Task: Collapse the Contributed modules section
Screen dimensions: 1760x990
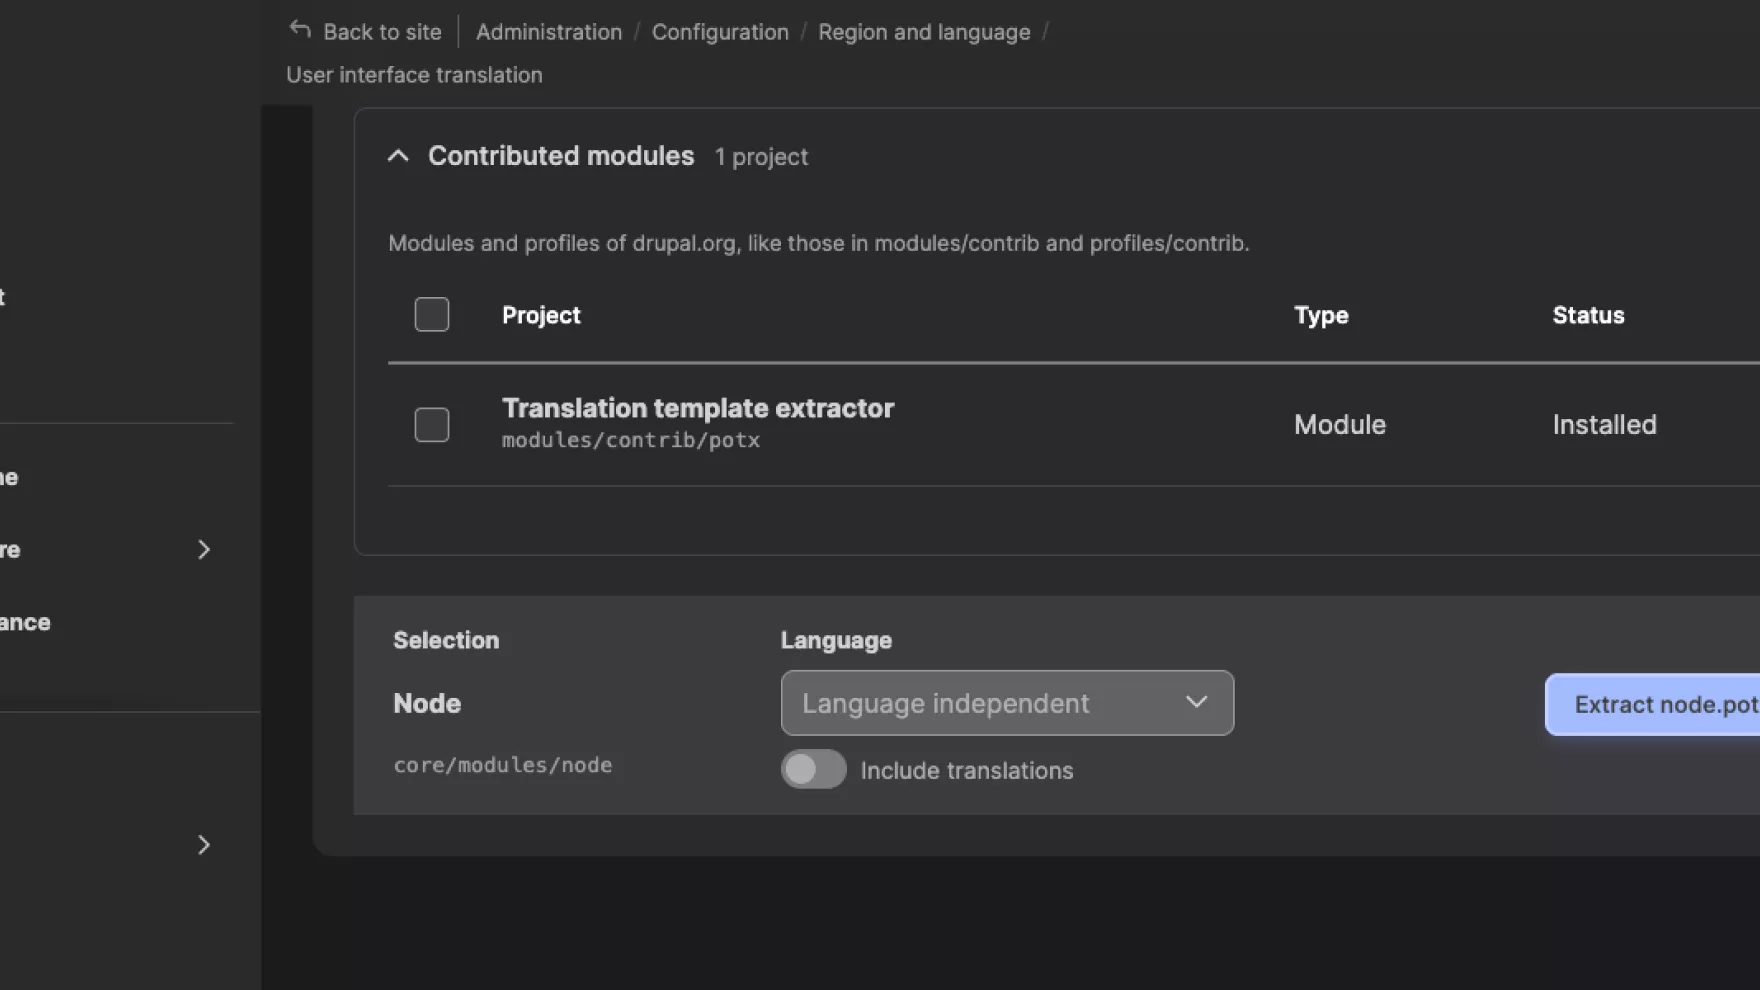Action: (x=398, y=156)
